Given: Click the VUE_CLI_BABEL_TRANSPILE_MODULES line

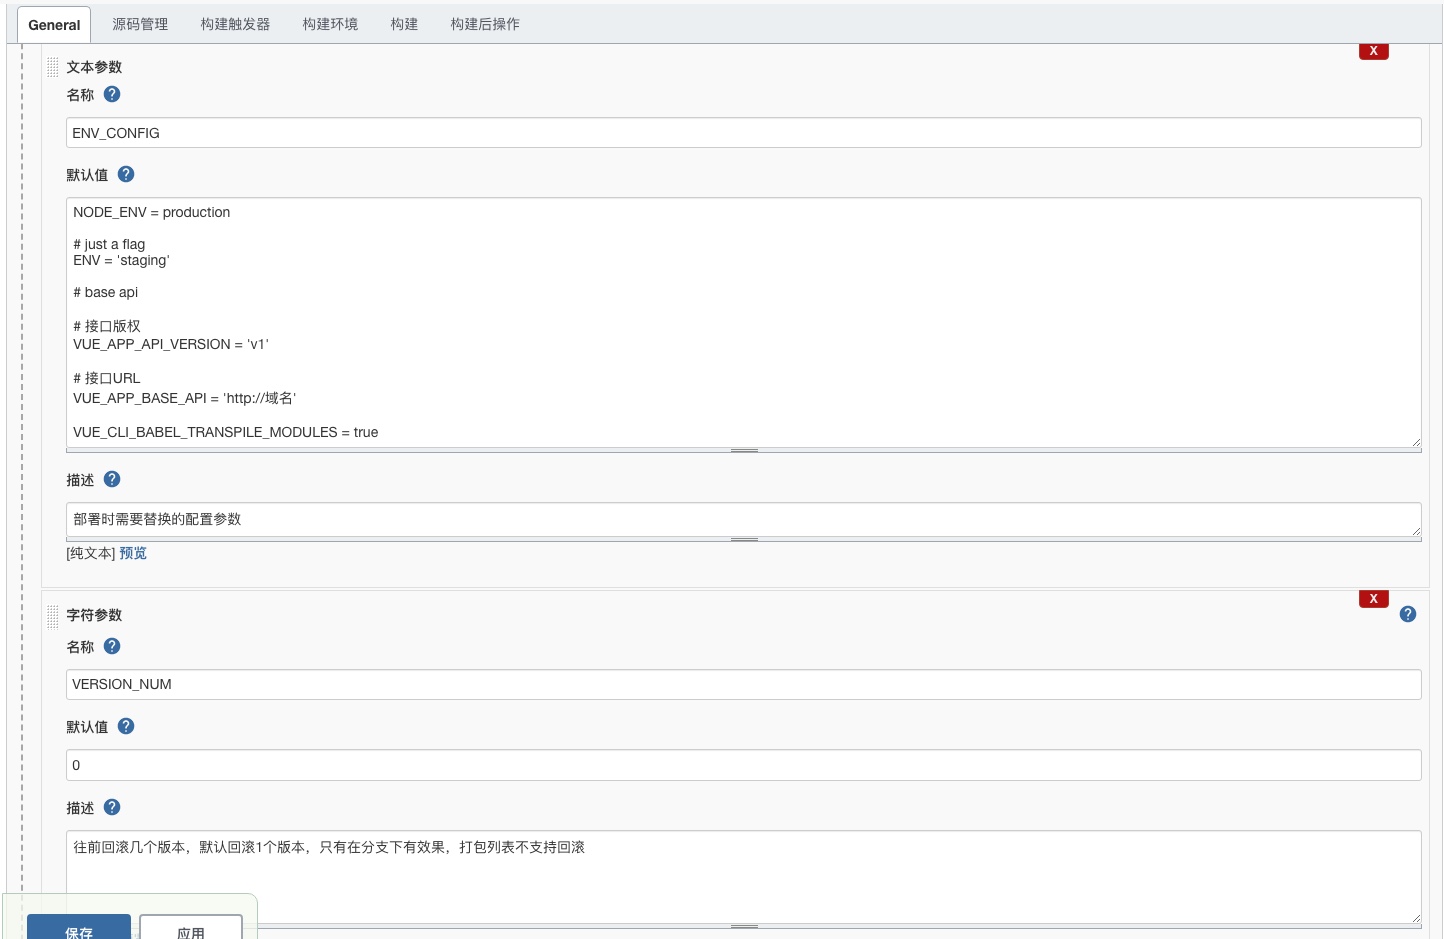Looking at the screenshot, I should click(225, 432).
